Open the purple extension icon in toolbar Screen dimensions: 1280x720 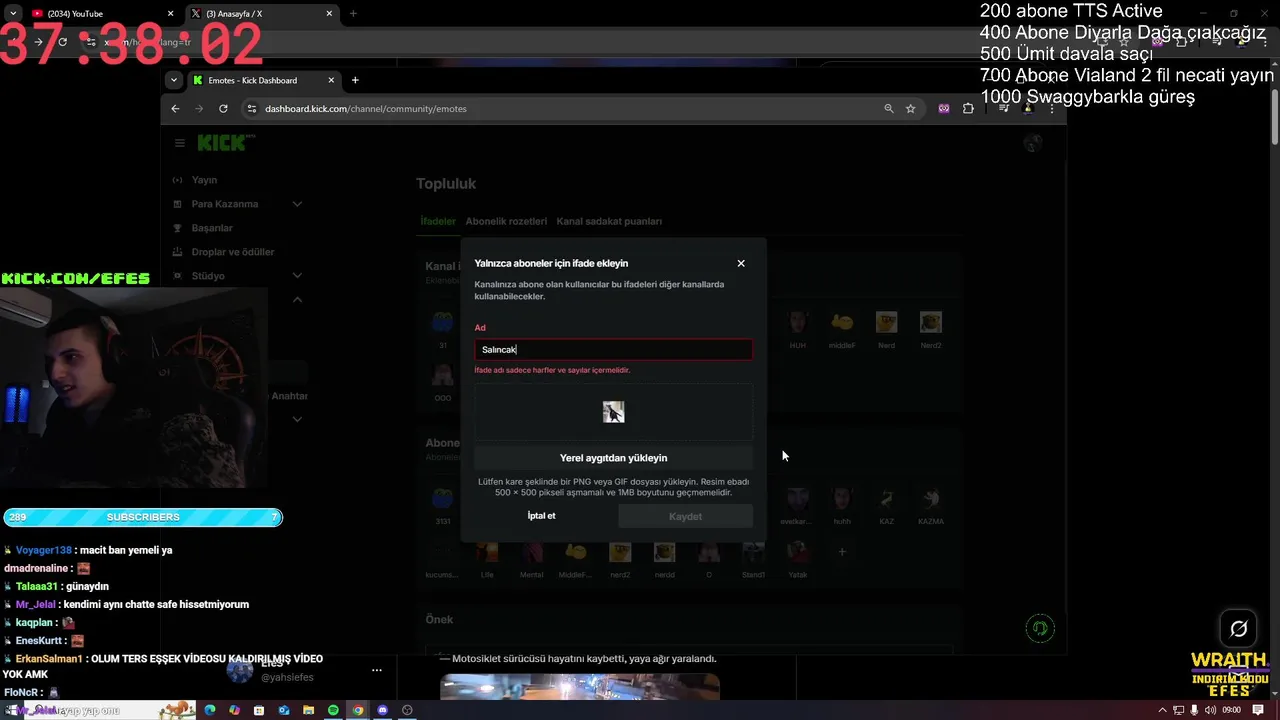943,108
